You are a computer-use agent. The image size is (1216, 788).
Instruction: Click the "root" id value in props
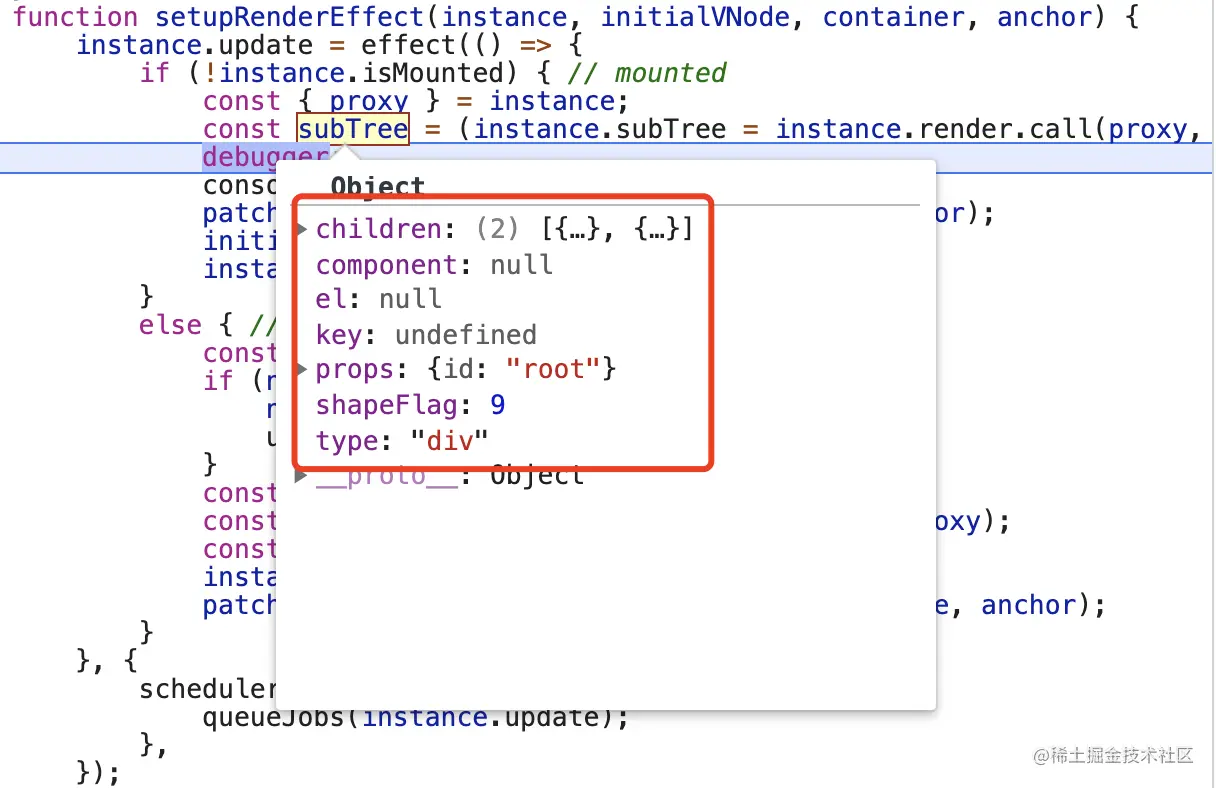552,370
